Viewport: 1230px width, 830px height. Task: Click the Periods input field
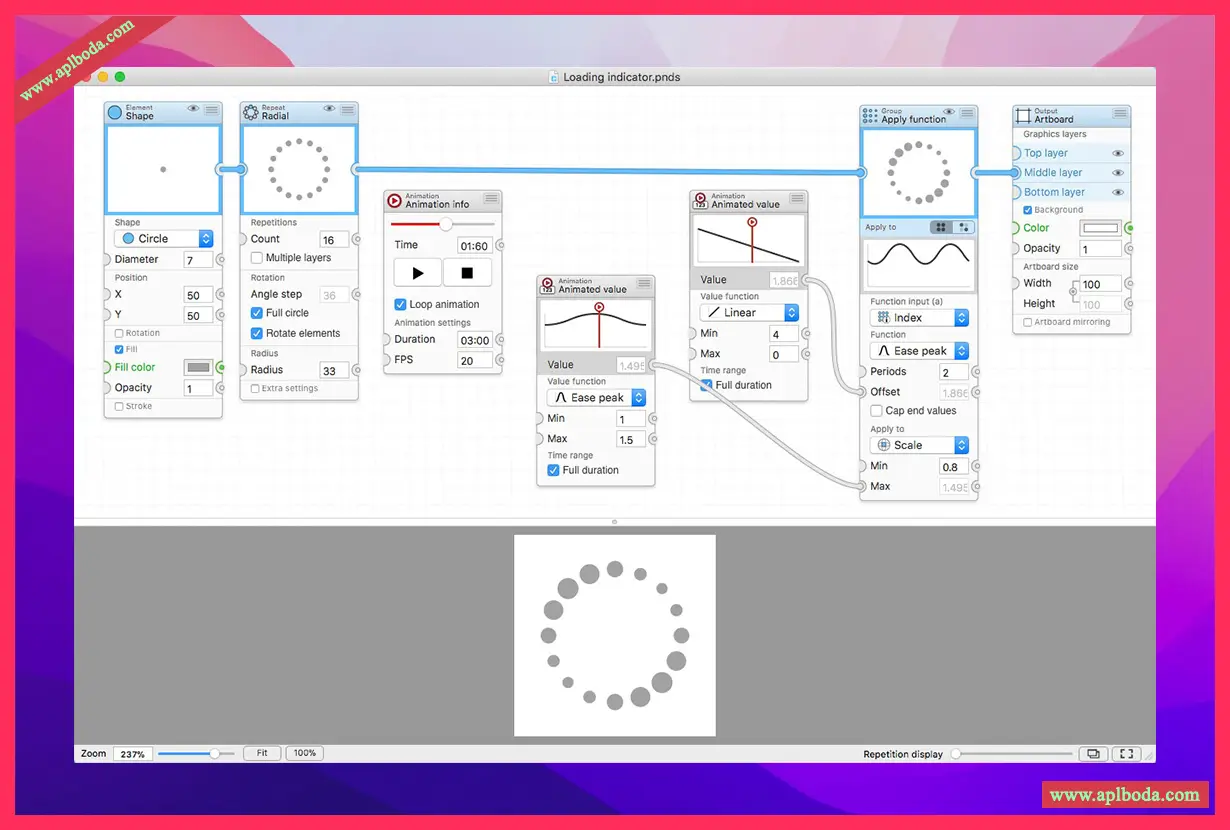click(954, 372)
